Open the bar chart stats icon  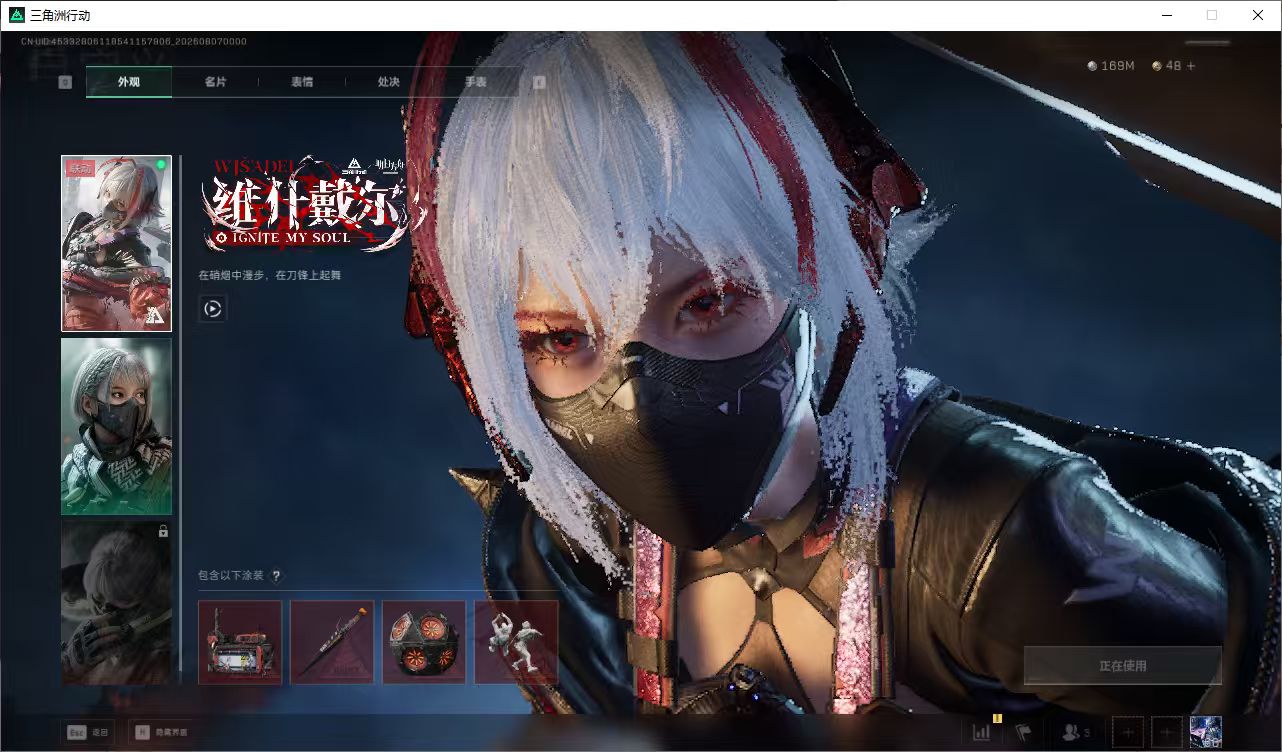click(982, 732)
